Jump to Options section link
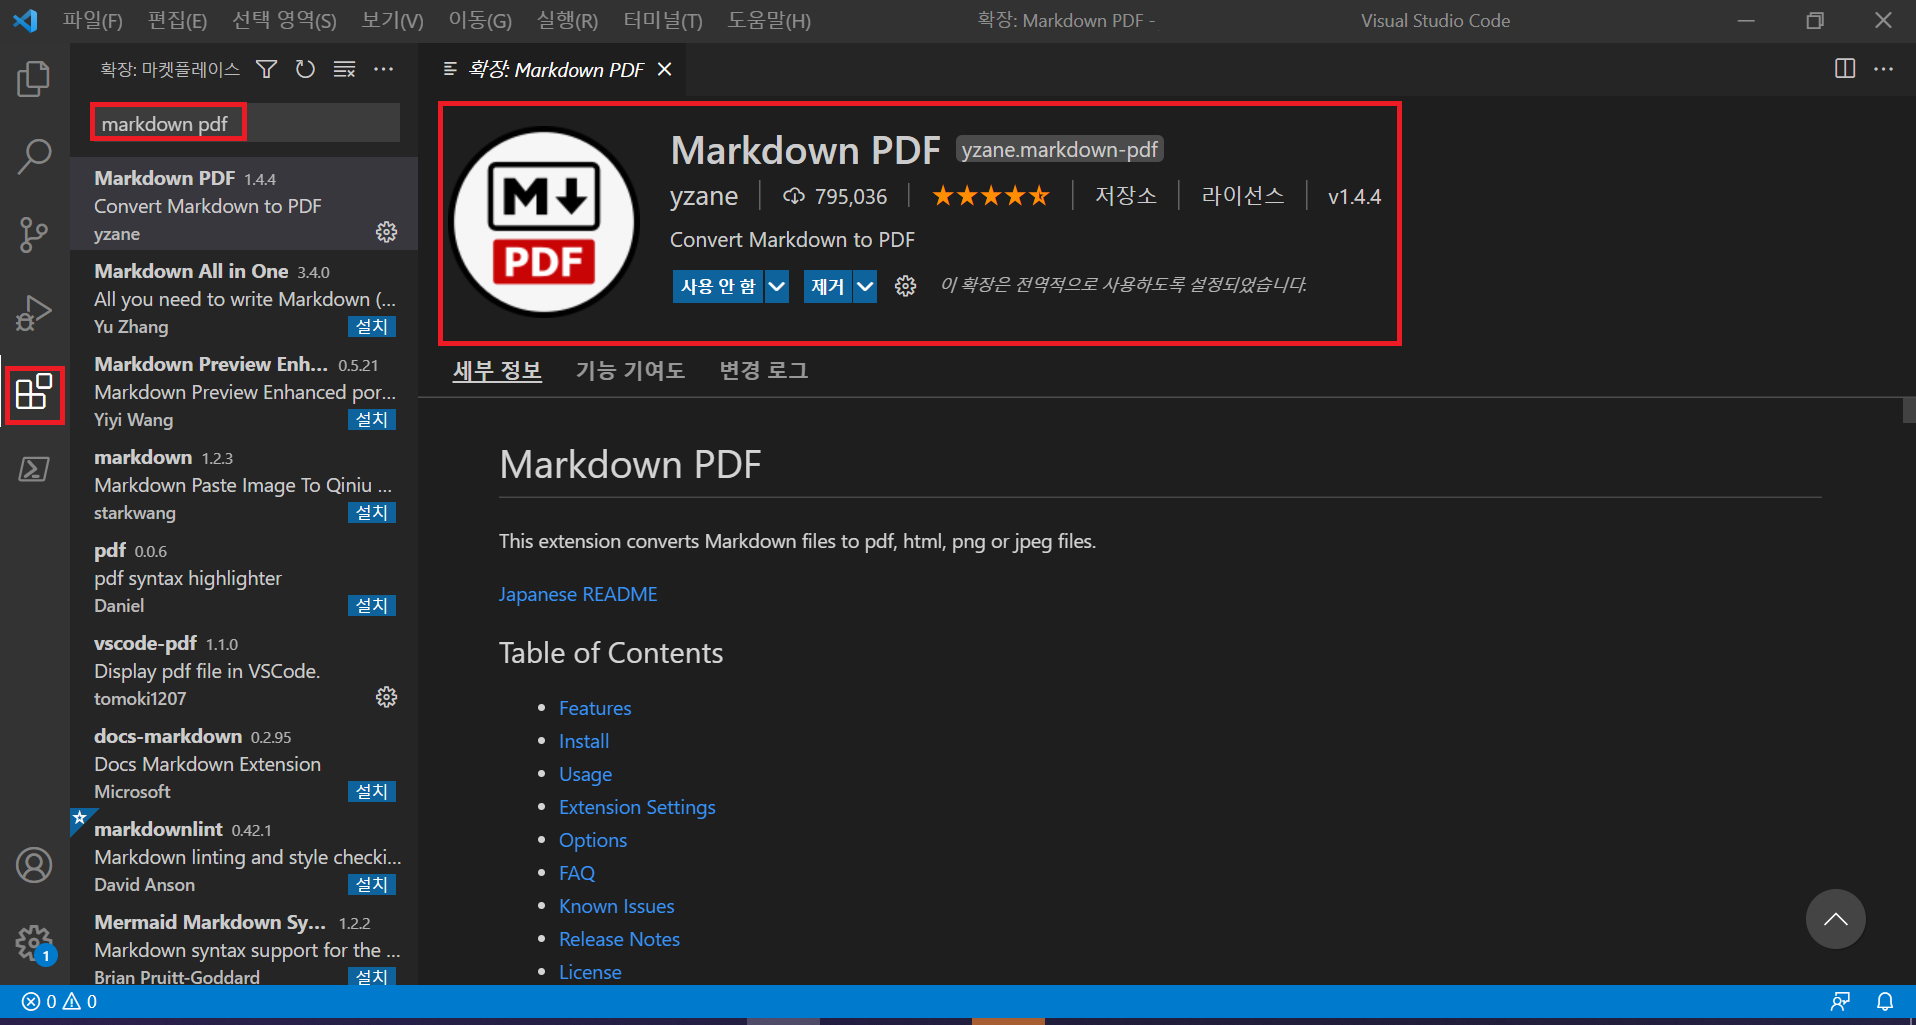The height and width of the screenshot is (1025, 1916). tap(593, 840)
